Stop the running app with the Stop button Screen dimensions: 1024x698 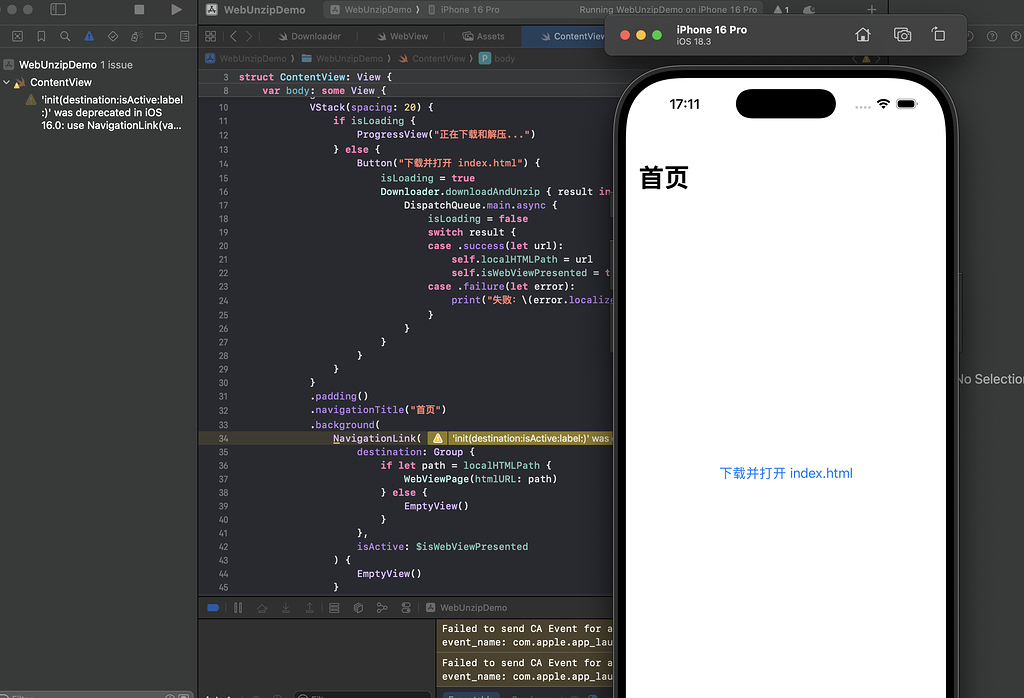tap(140, 9)
